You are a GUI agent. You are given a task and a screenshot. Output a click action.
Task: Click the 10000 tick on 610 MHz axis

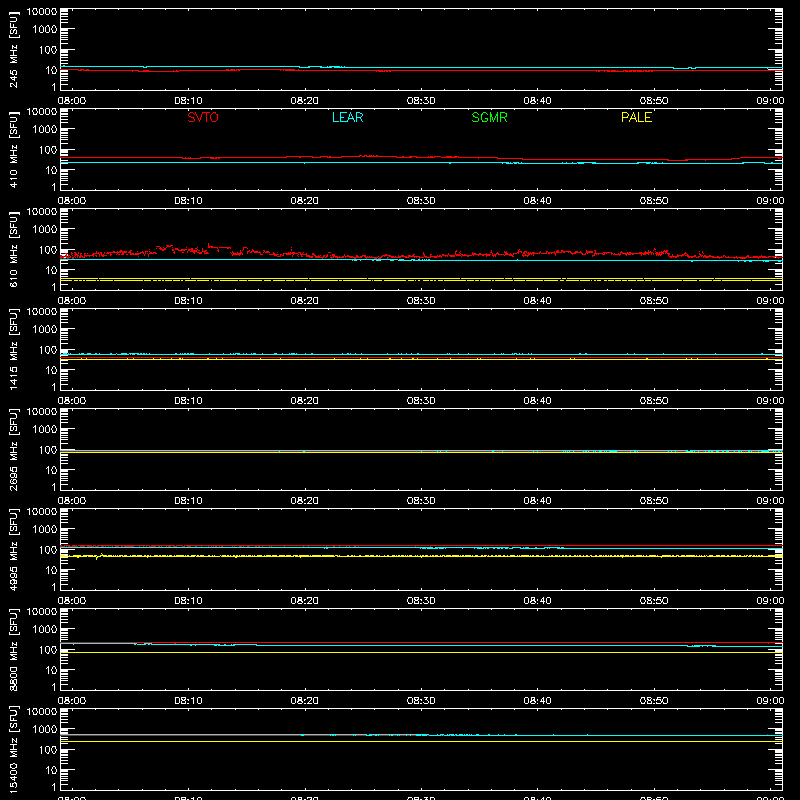(x=42, y=211)
